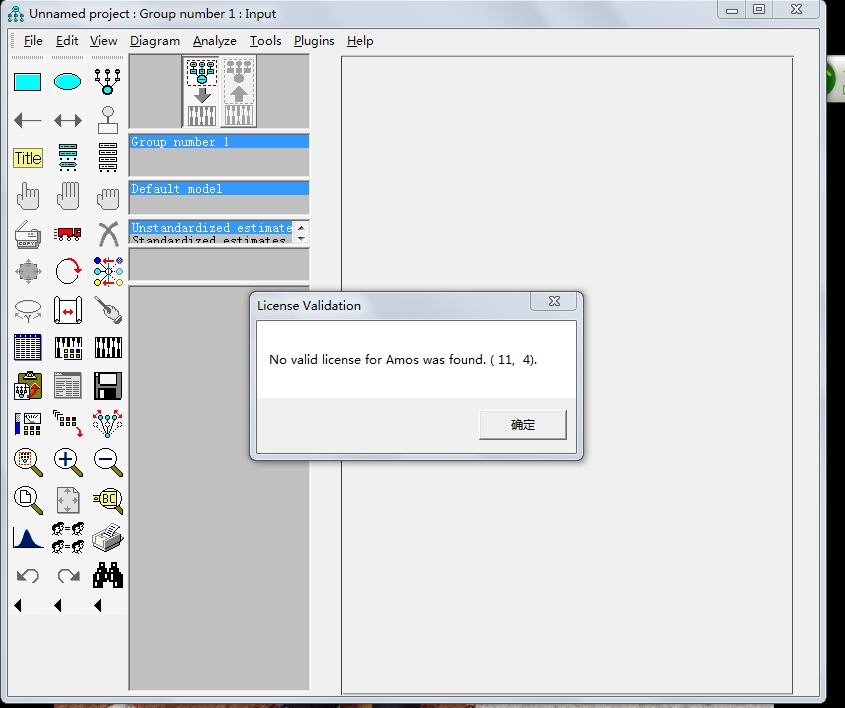The image size is (845, 708).
Task: Click the binoculars specification search icon
Action: click(x=108, y=575)
